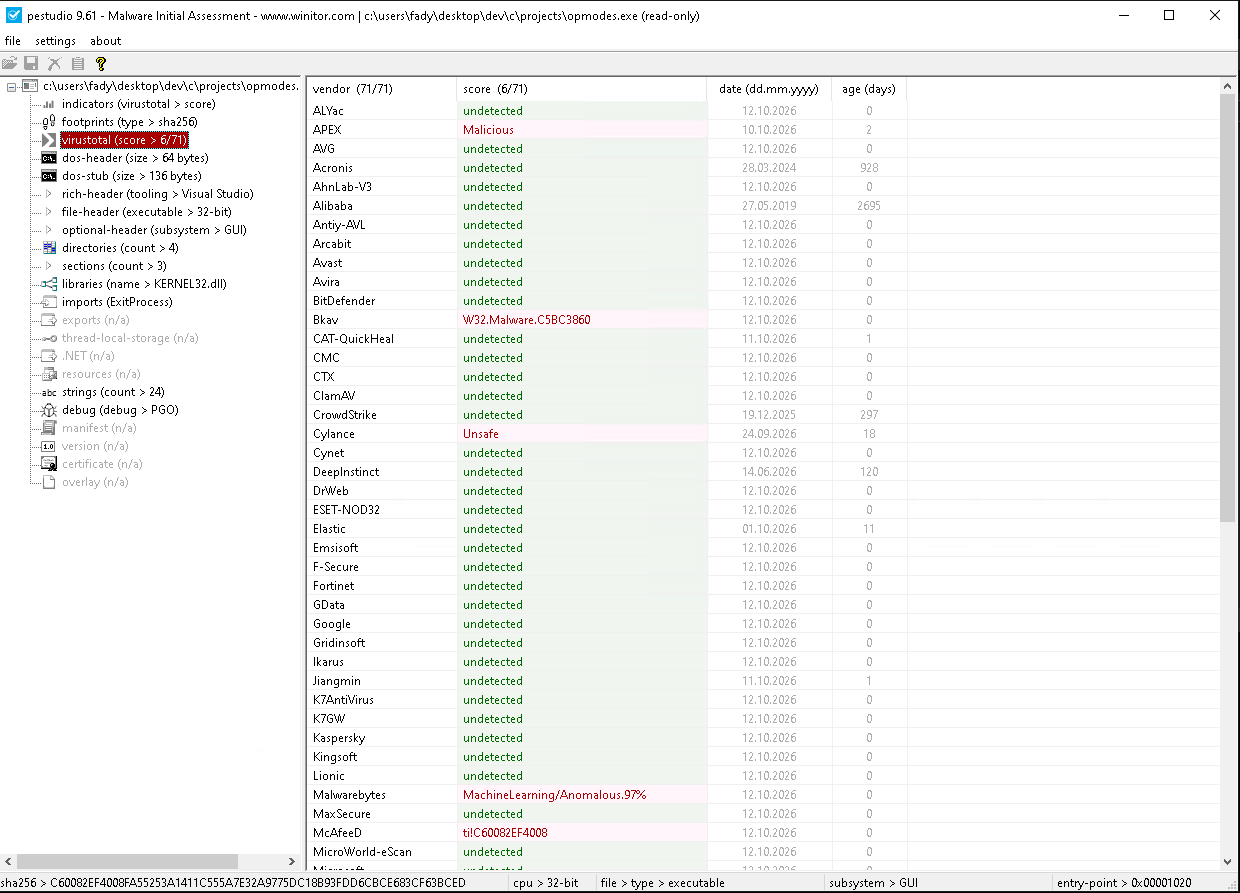Click the footprints icon in the tree
Image resolution: width=1240 pixels, height=893 pixels.
(49, 122)
